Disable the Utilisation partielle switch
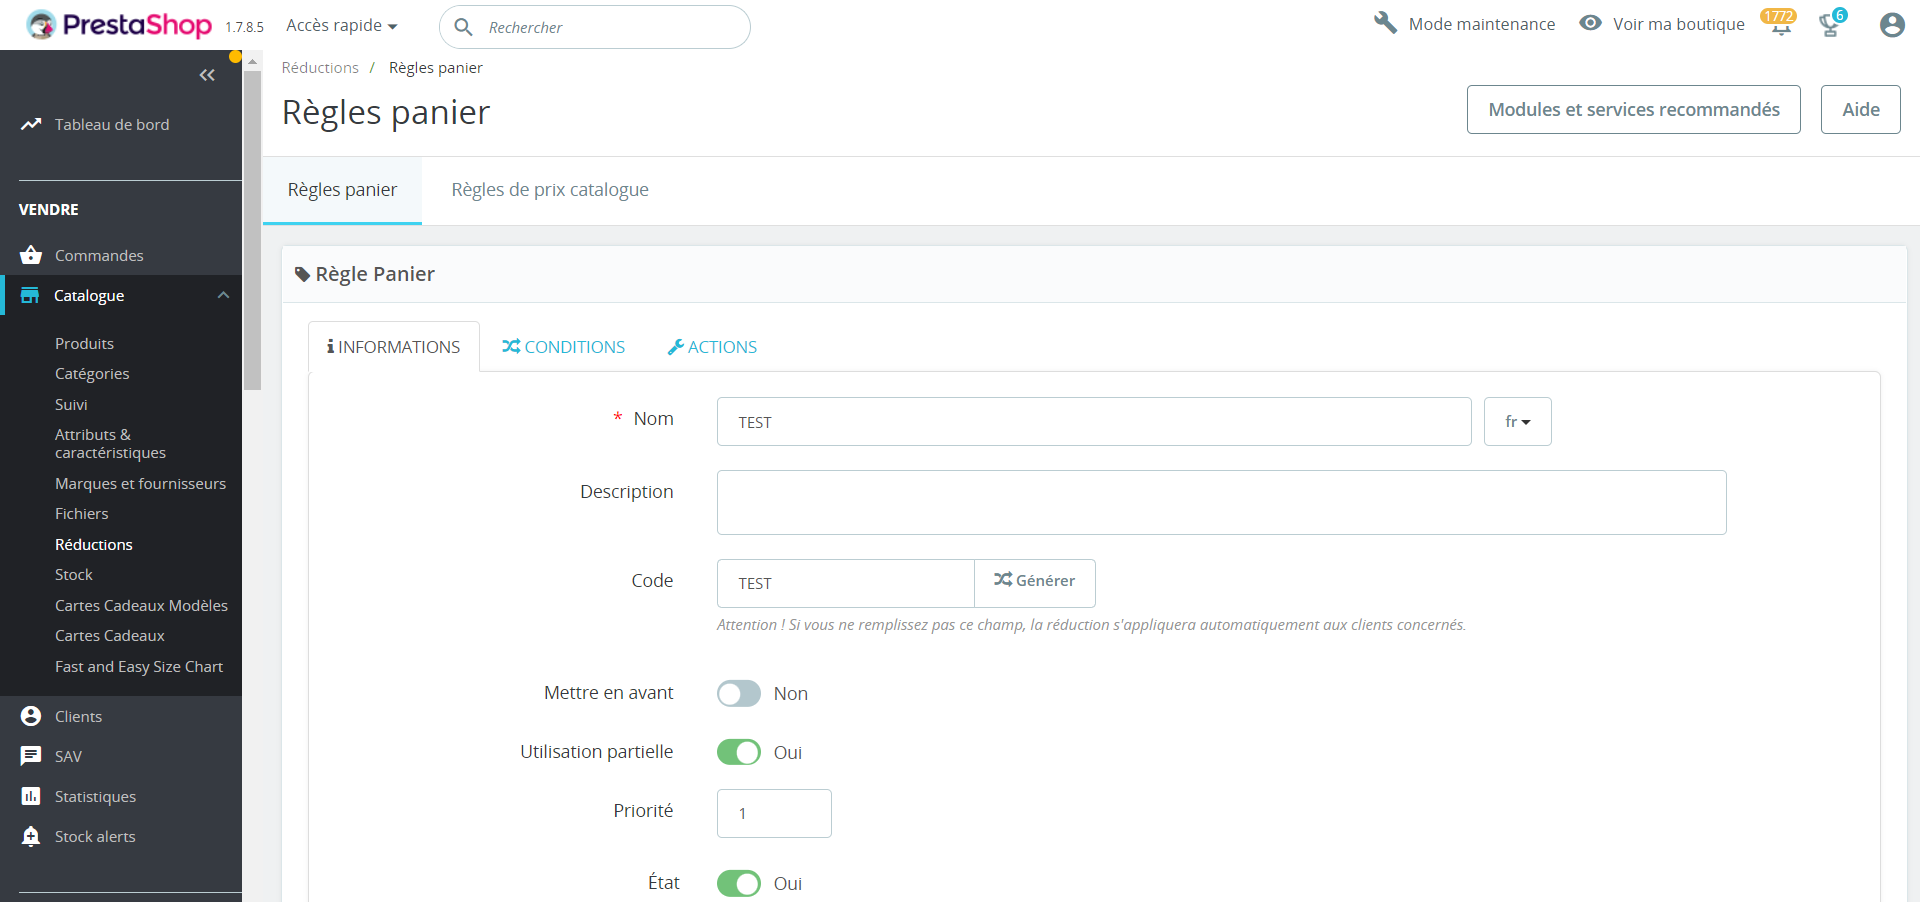Image resolution: width=1920 pixels, height=902 pixels. coord(739,752)
